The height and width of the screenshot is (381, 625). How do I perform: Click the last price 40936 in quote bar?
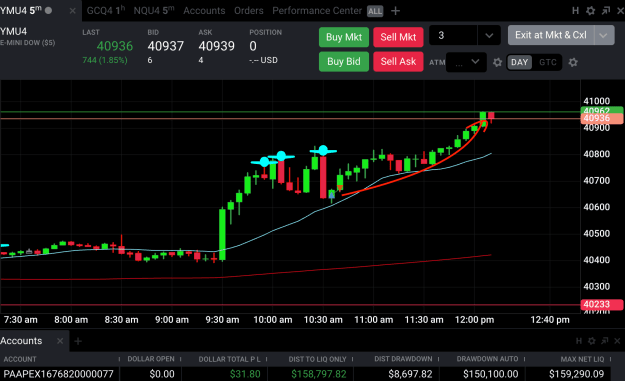point(114,46)
